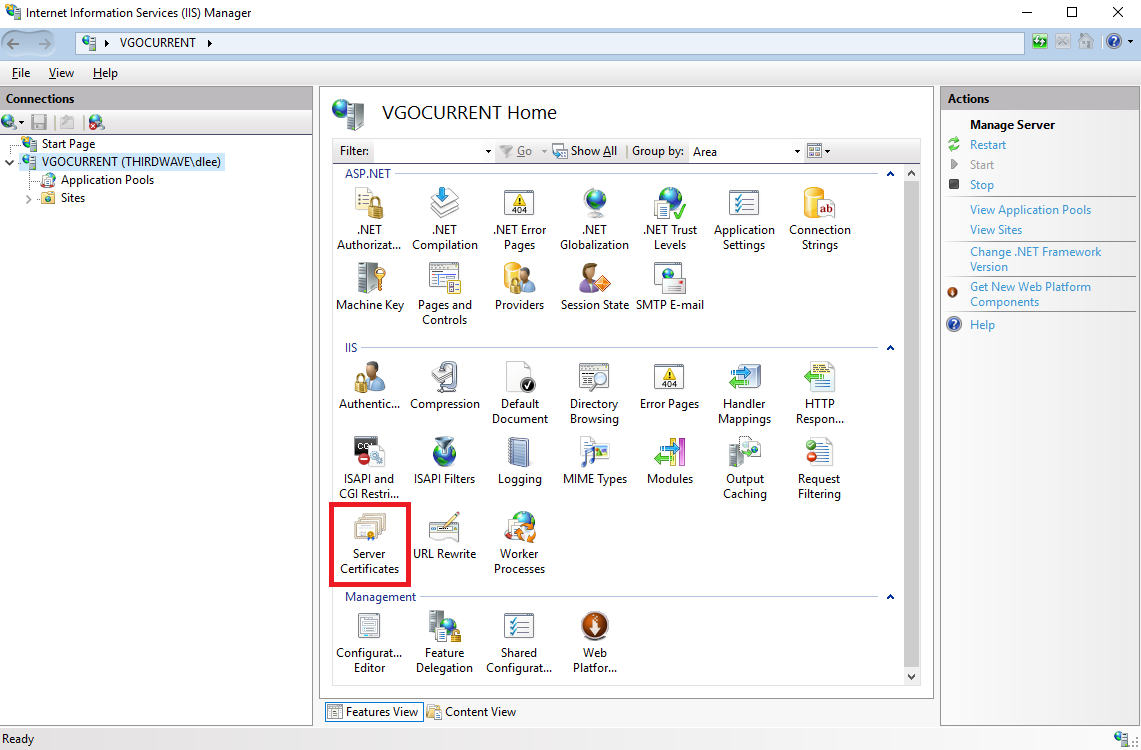
Task: Open .NET Authorization Rules icon
Action: (x=370, y=219)
